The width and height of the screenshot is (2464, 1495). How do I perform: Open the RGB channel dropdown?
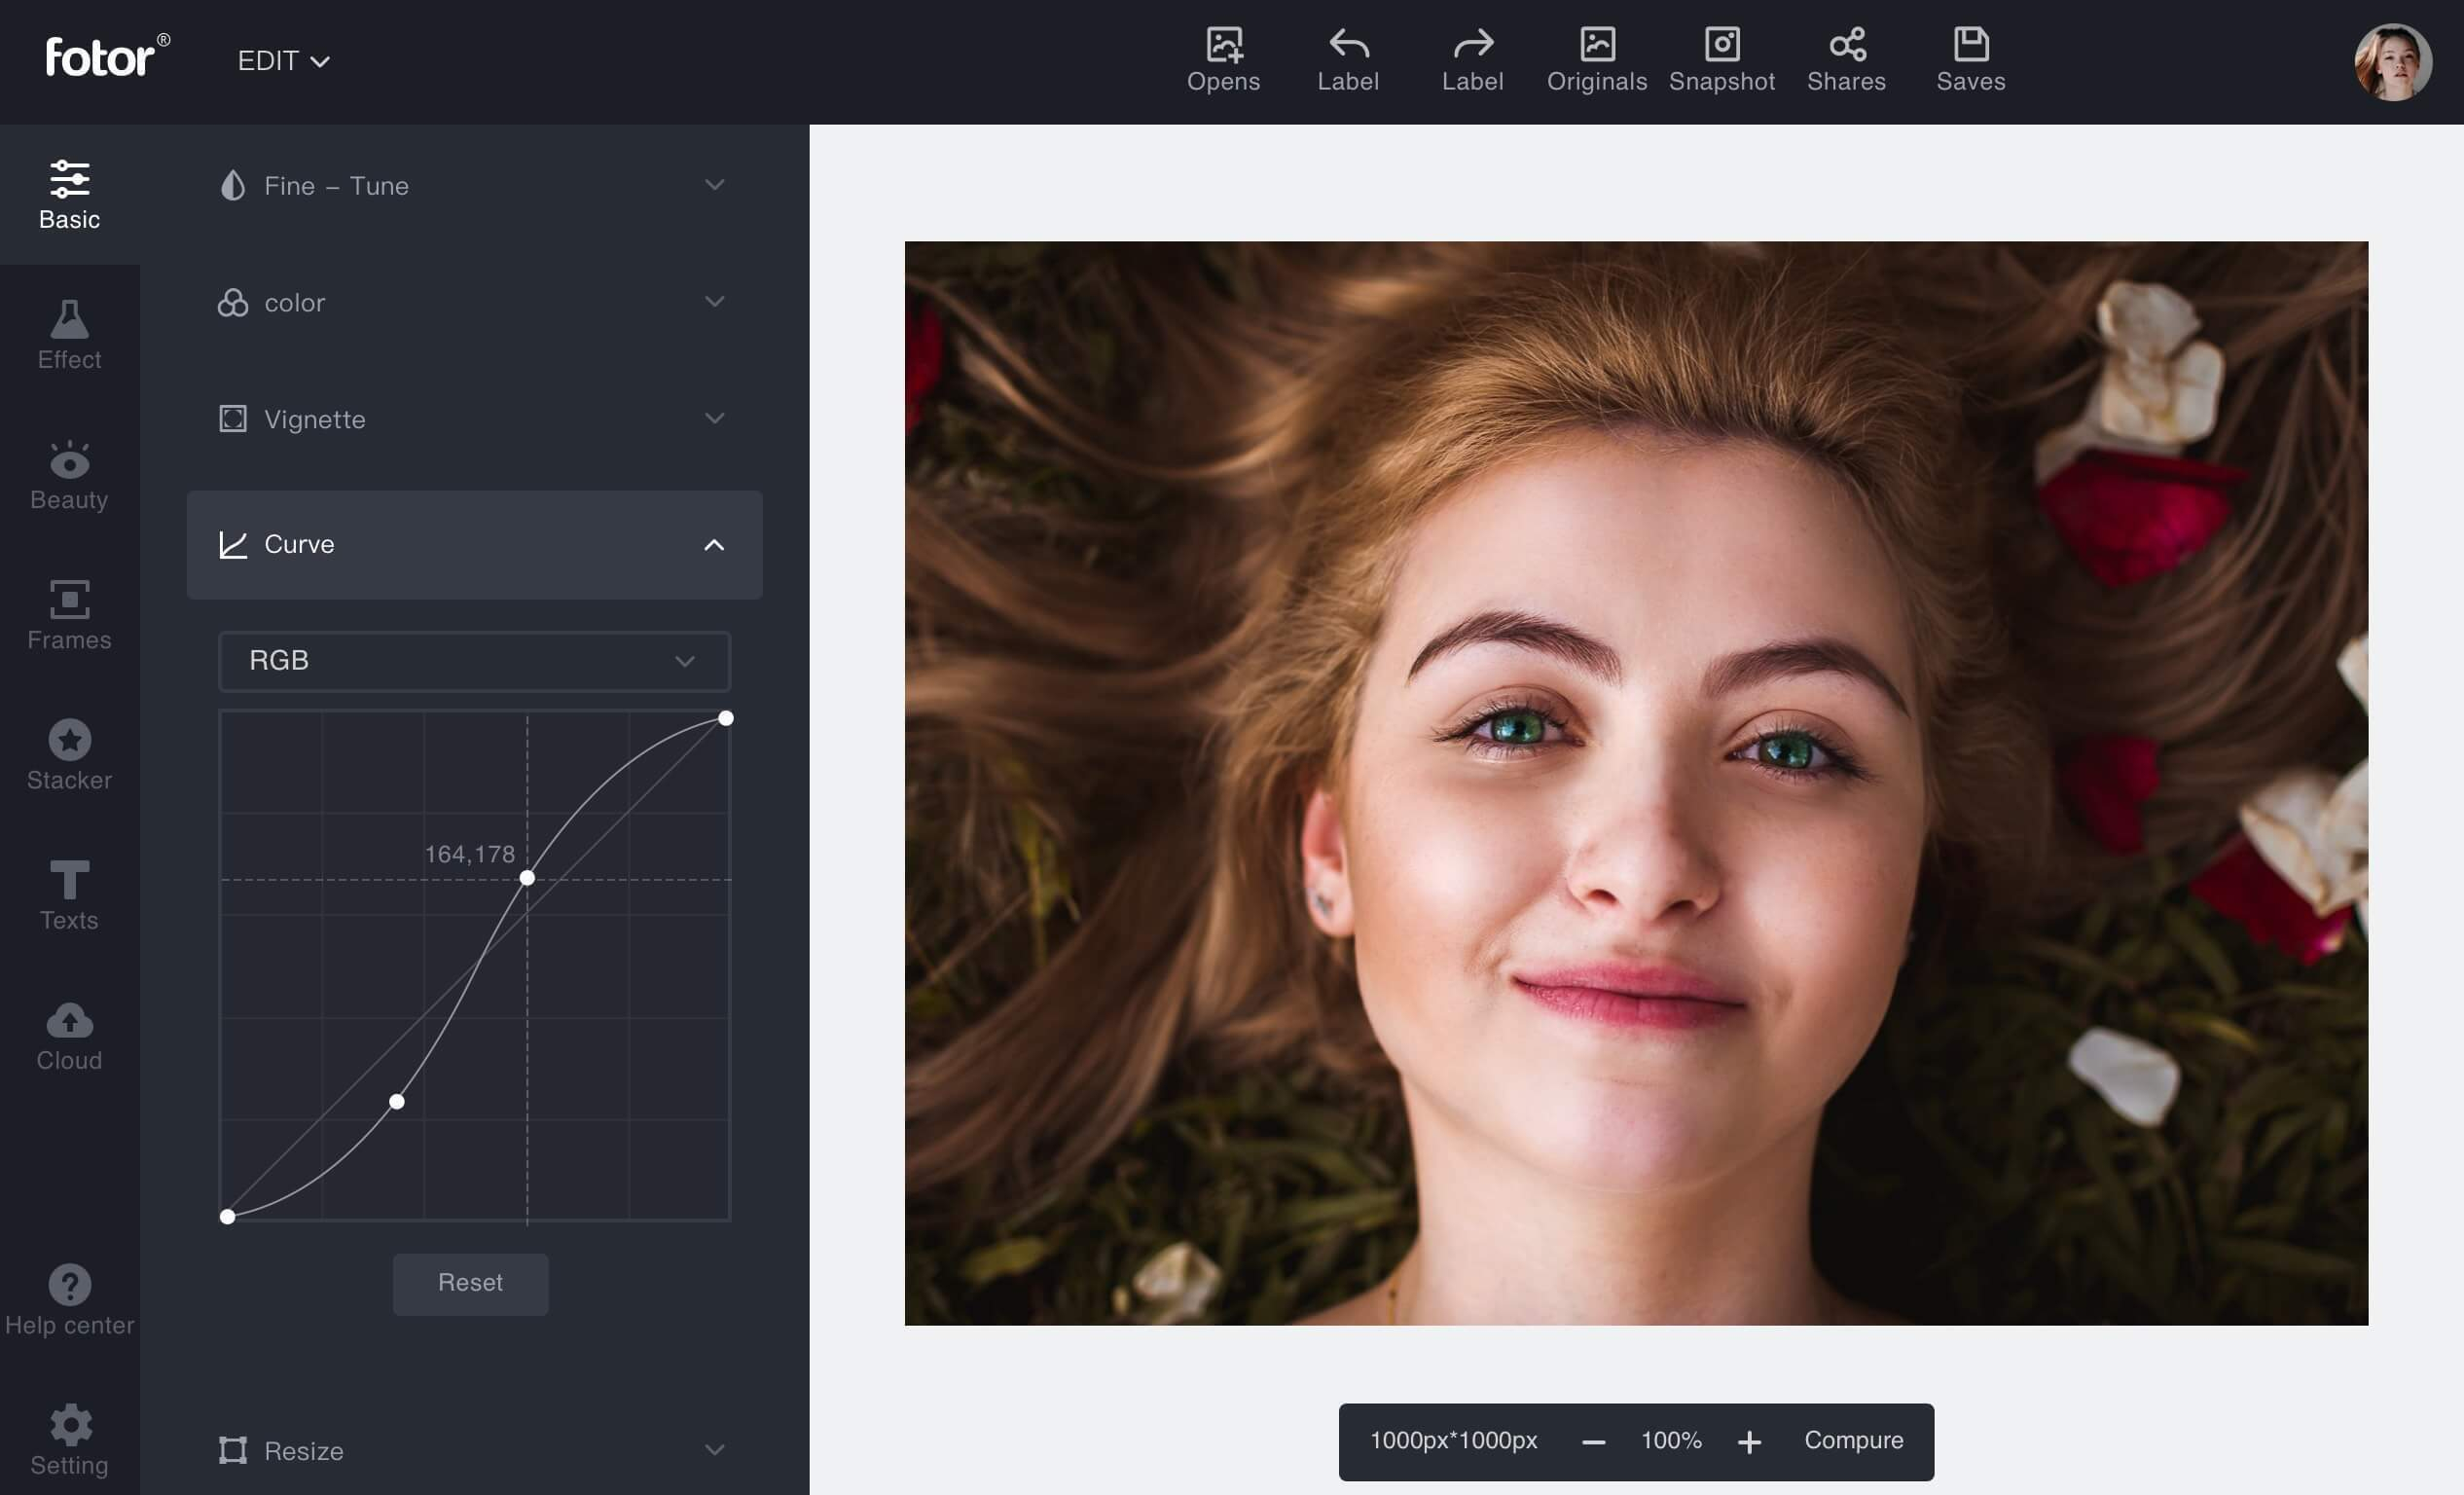pyautogui.click(x=474, y=661)
